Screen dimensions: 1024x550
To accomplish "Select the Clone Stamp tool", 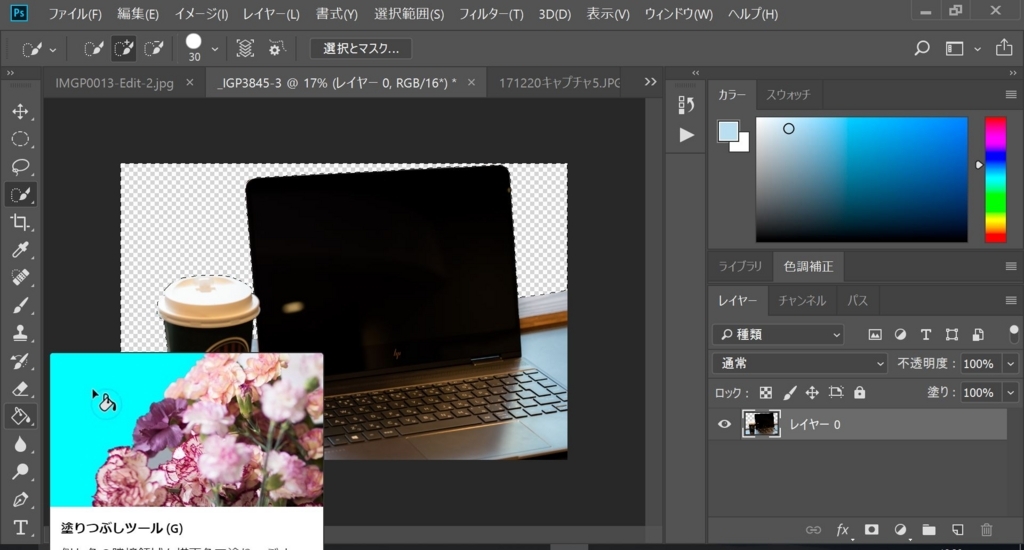I will [20, 333].
